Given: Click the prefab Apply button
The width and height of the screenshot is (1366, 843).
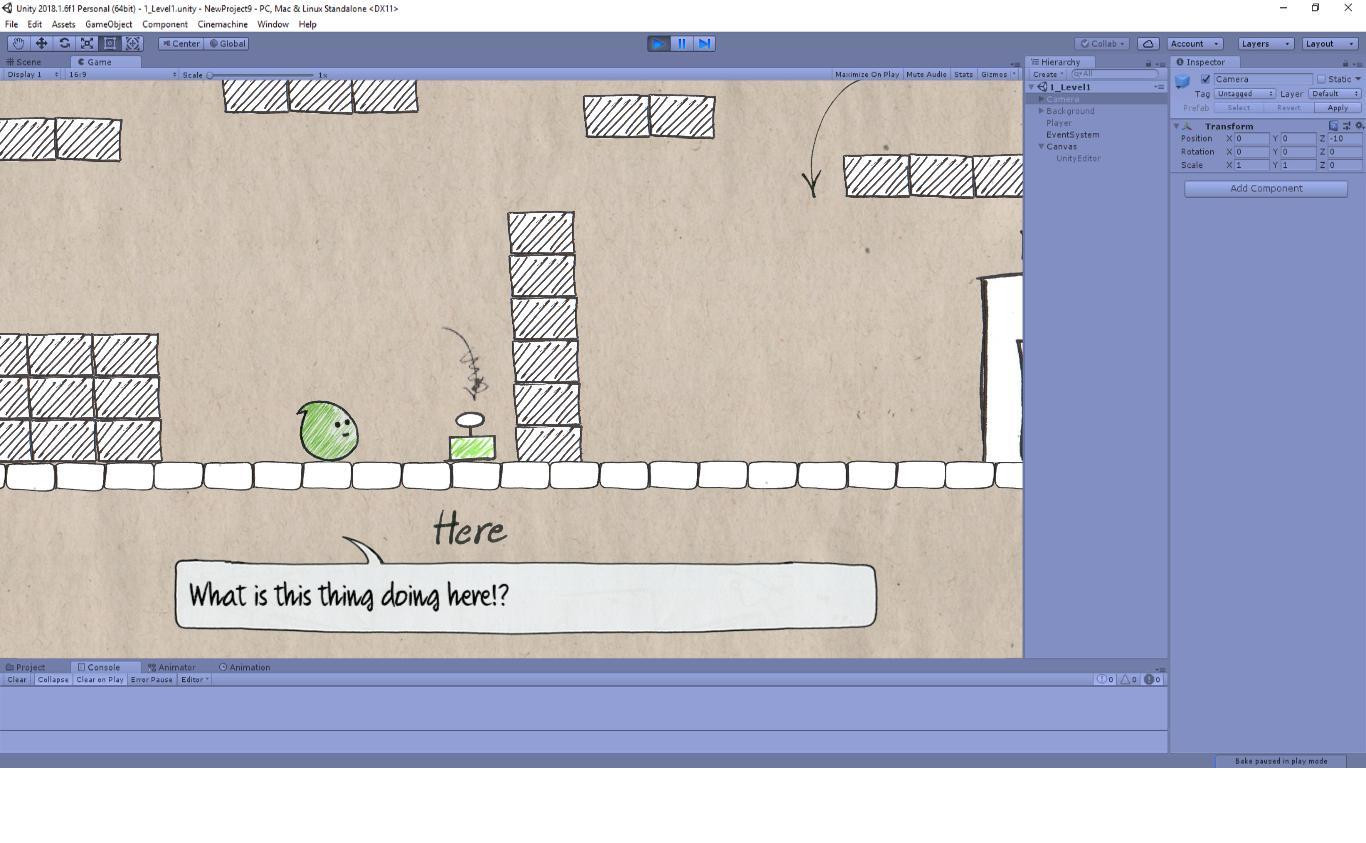Looking at the screenshot, I should coord(1338,108).
